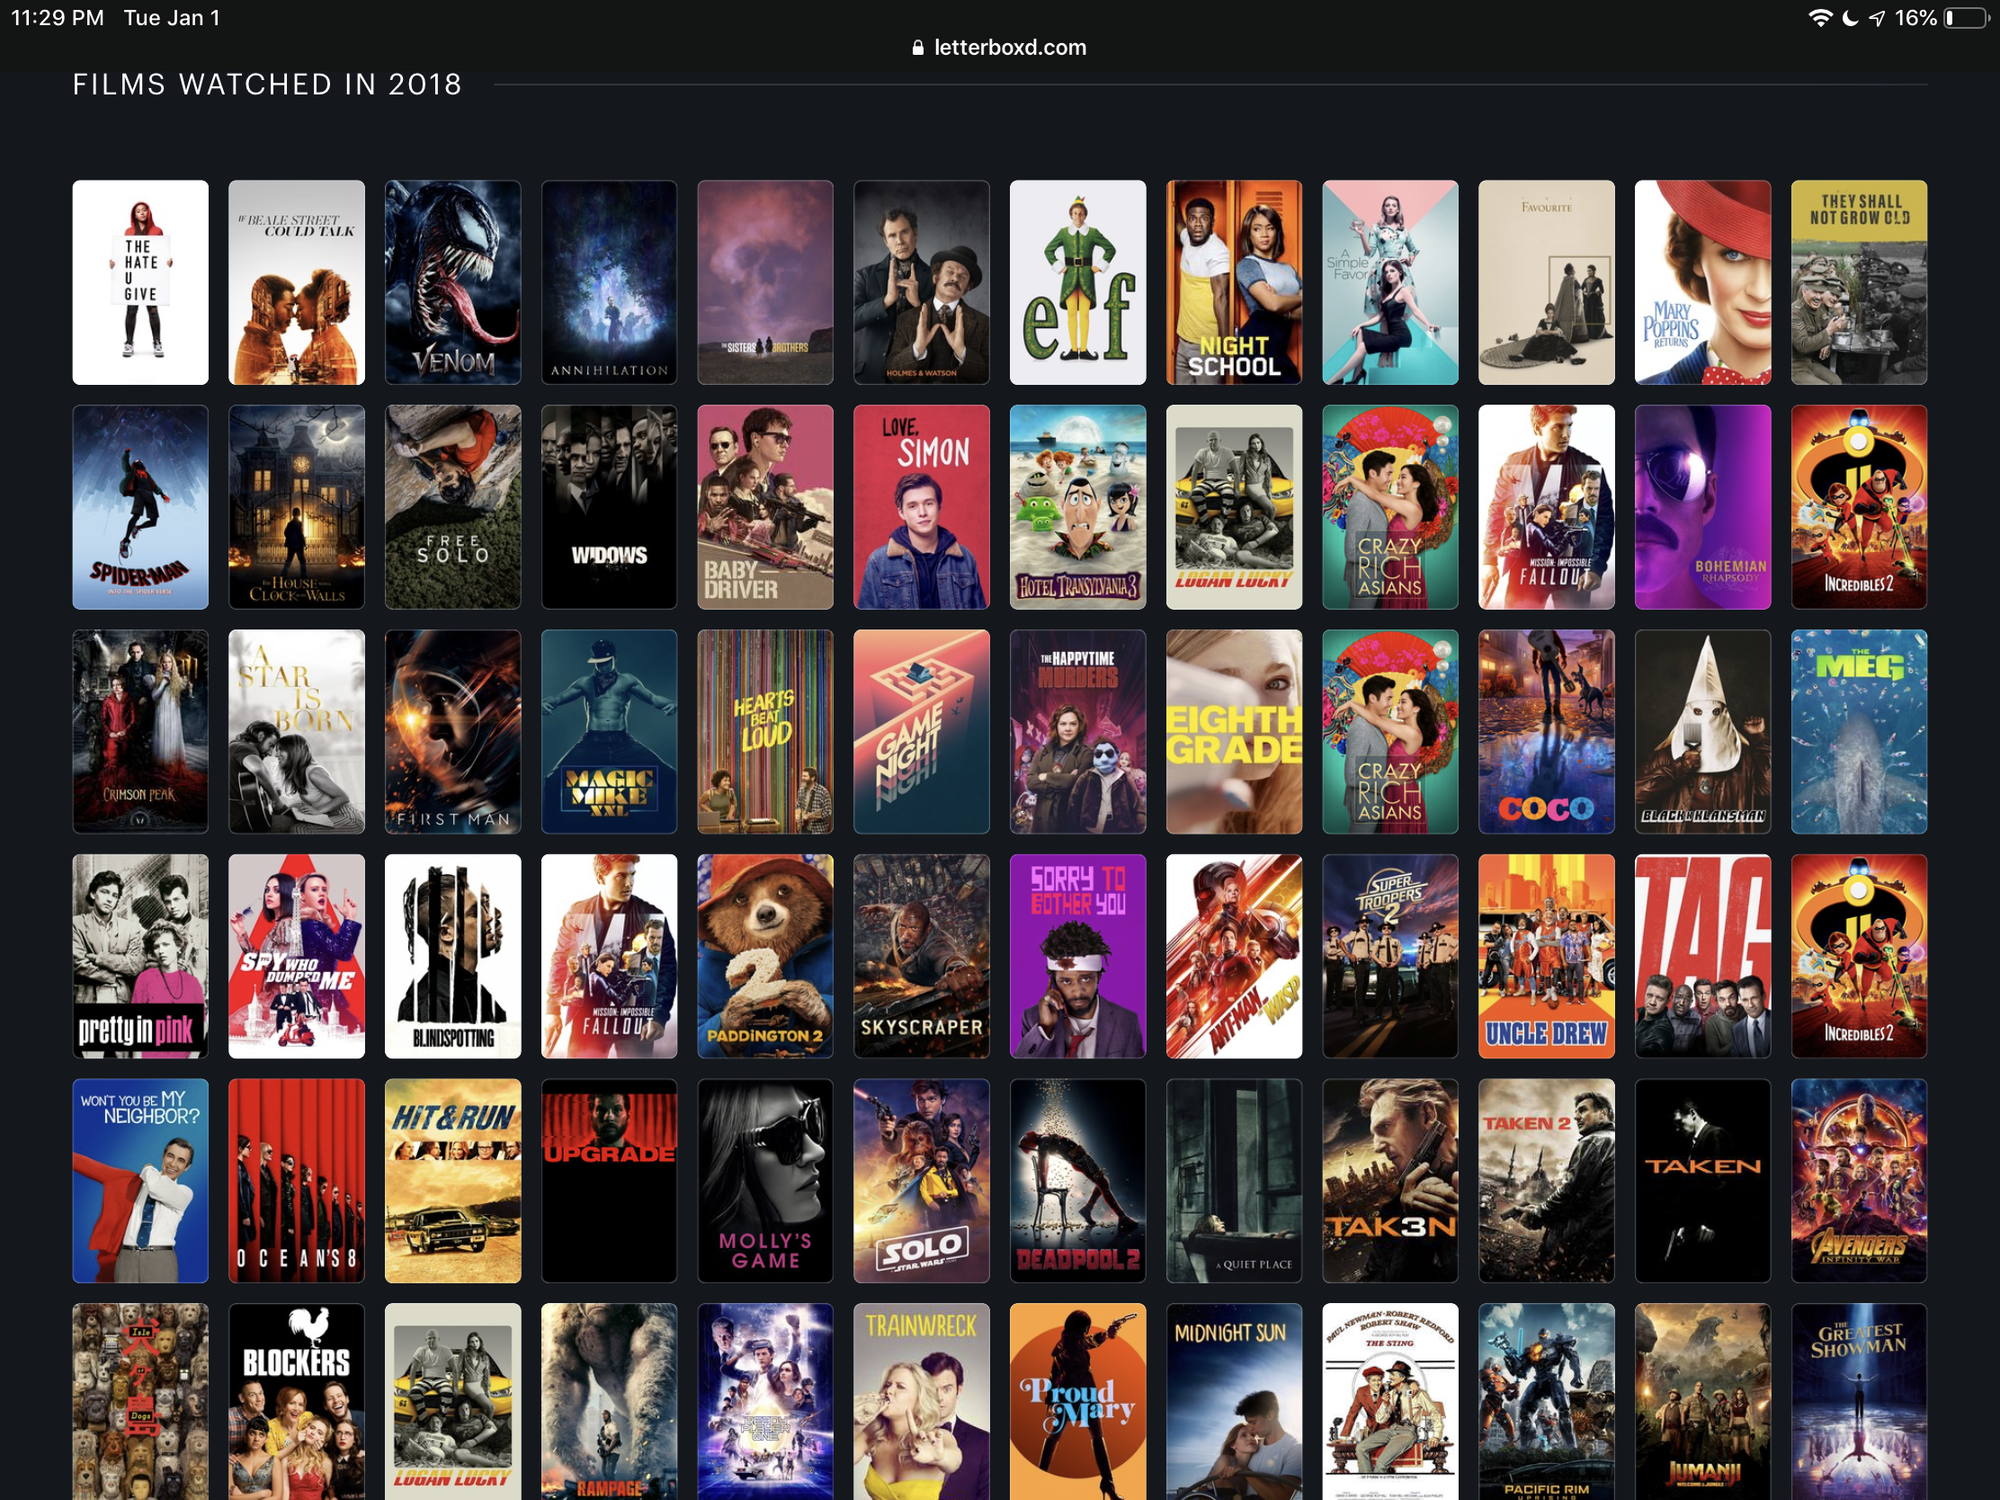Tap the Annihilation film poster
The image size is (2000, 1500).
pos(608,282)
